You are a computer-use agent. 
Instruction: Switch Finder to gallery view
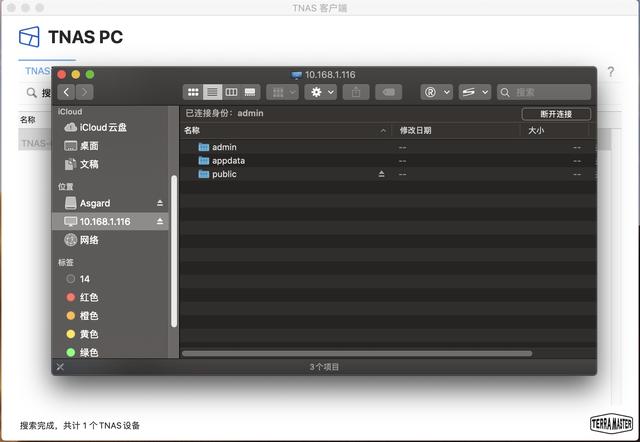point(250,92)
